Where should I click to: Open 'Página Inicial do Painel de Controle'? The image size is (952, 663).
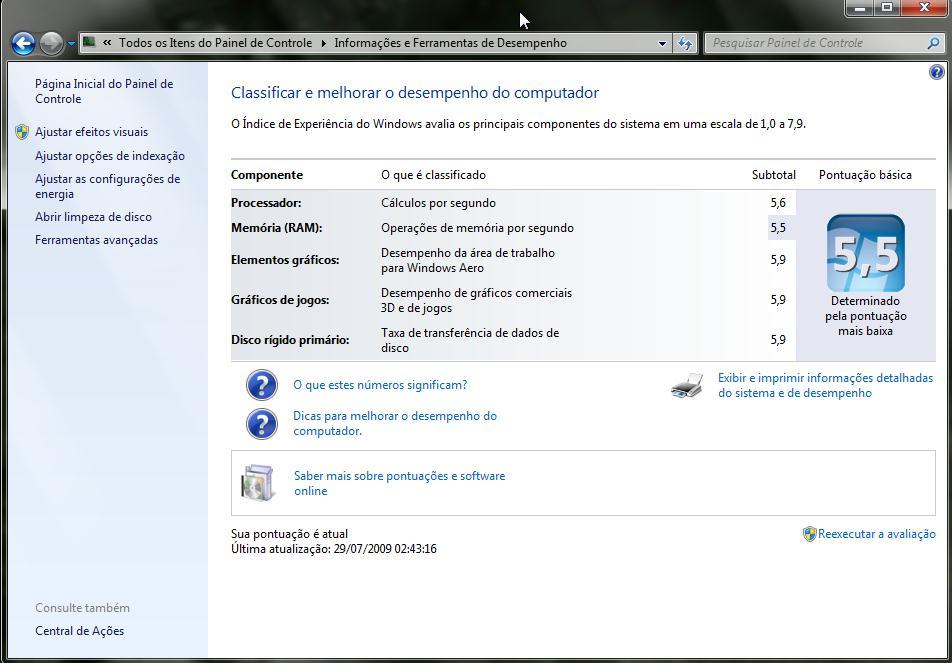104,91
